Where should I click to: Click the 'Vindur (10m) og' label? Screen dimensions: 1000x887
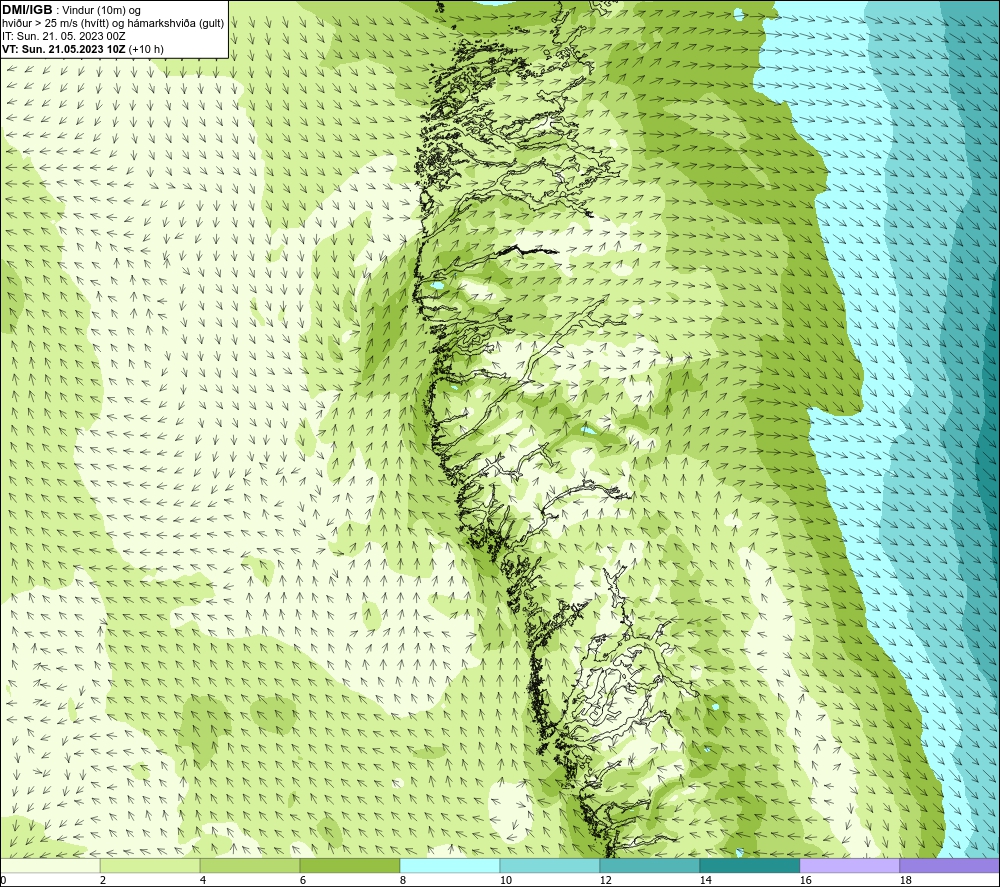click(x=101, y=11)
